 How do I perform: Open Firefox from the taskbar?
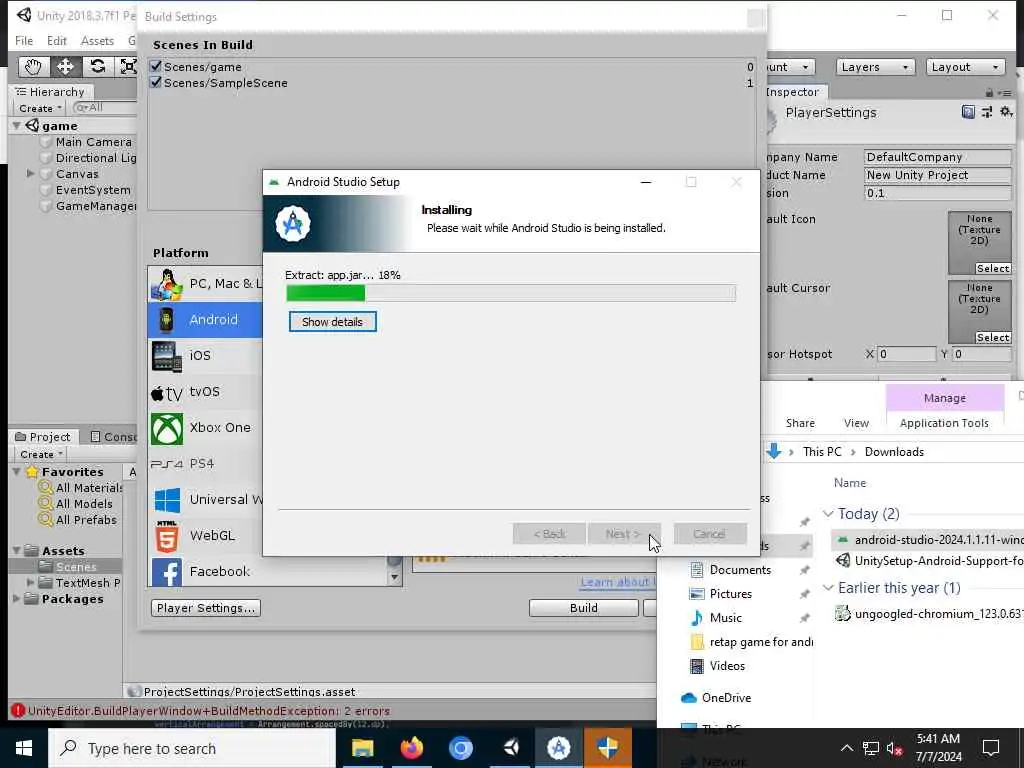pos(411,748)
